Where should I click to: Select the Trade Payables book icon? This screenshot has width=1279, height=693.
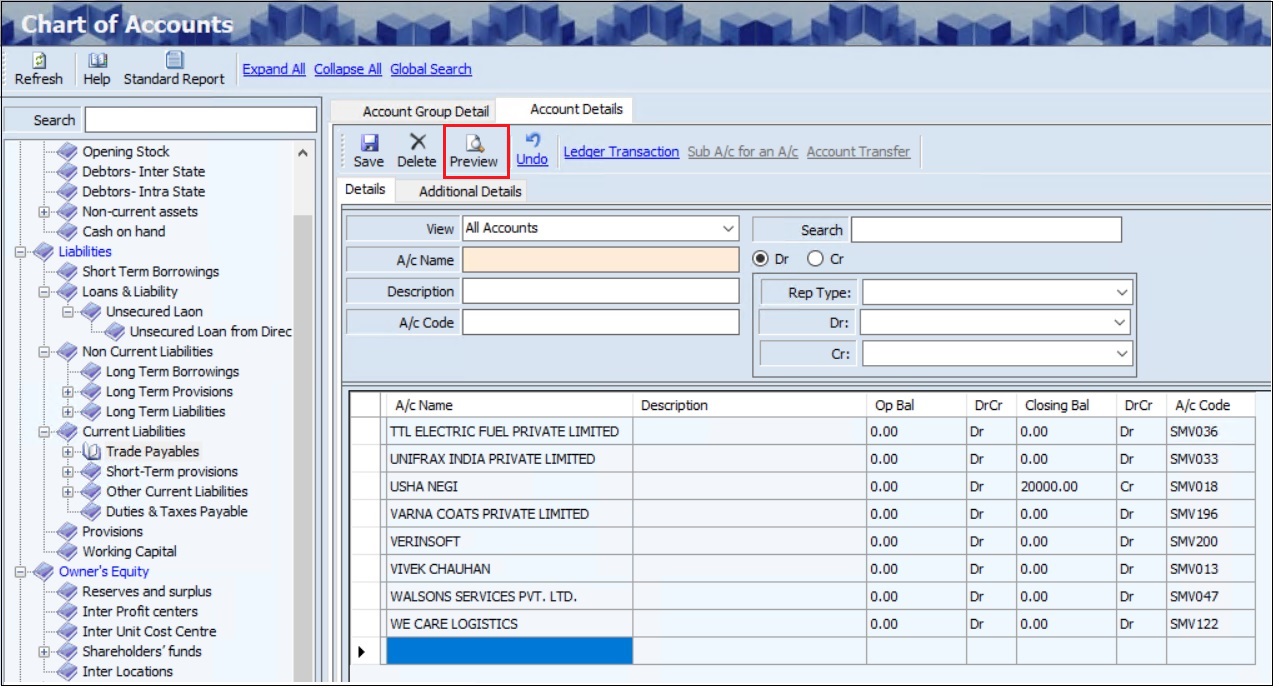point(93,452)
